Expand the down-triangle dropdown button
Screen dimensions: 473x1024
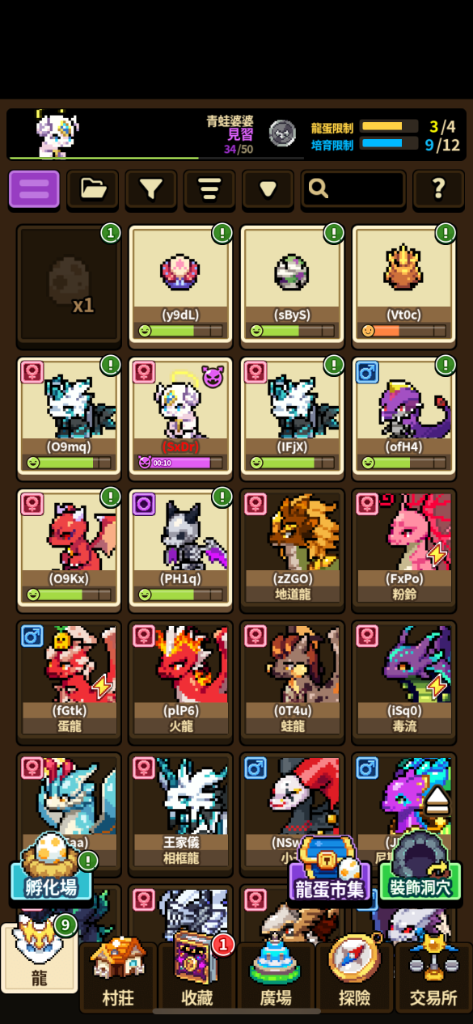click(x=268, y=189)
